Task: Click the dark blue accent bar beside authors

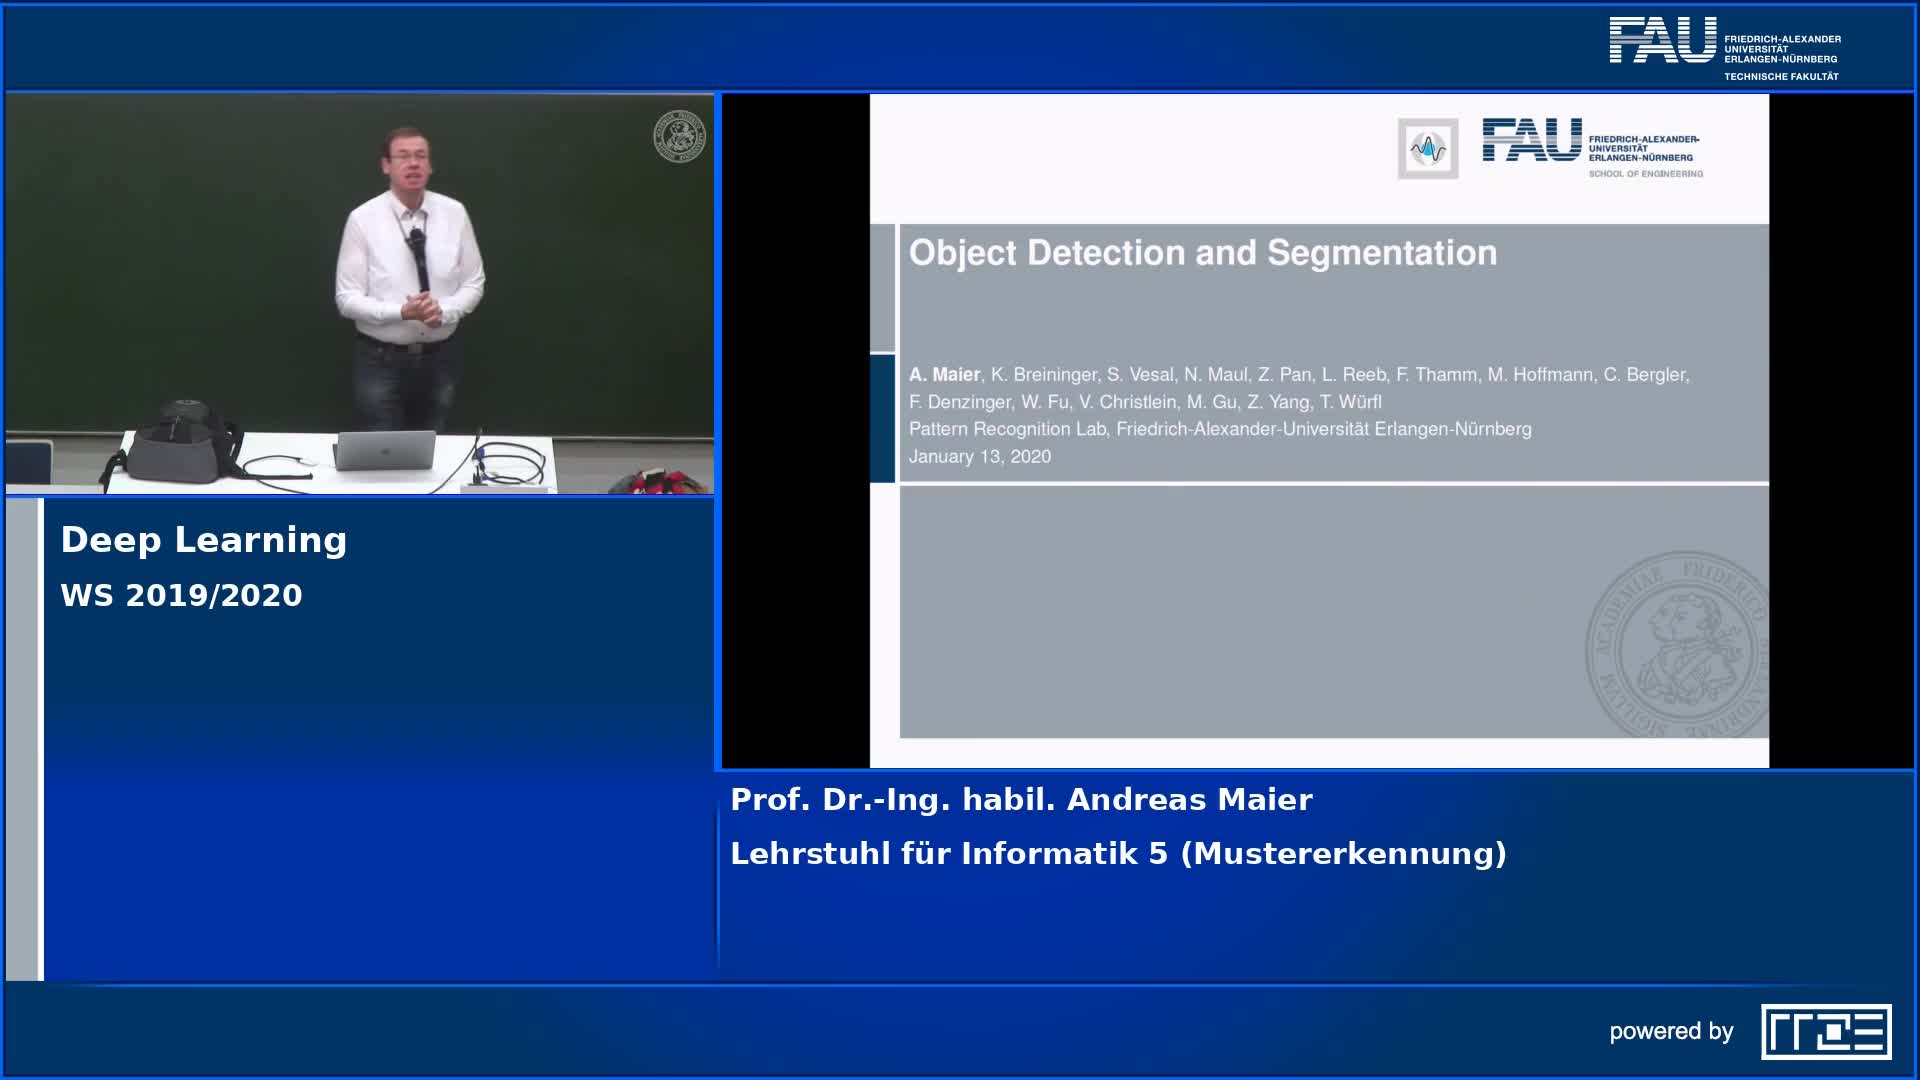Action: (882, 419)
